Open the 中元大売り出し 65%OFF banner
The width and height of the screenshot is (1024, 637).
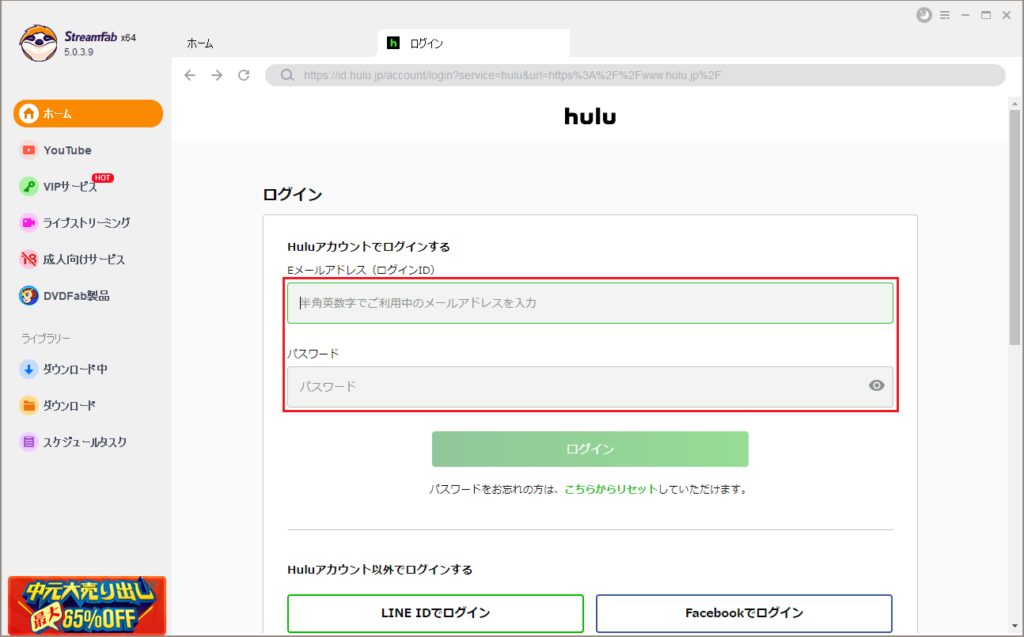87,606
